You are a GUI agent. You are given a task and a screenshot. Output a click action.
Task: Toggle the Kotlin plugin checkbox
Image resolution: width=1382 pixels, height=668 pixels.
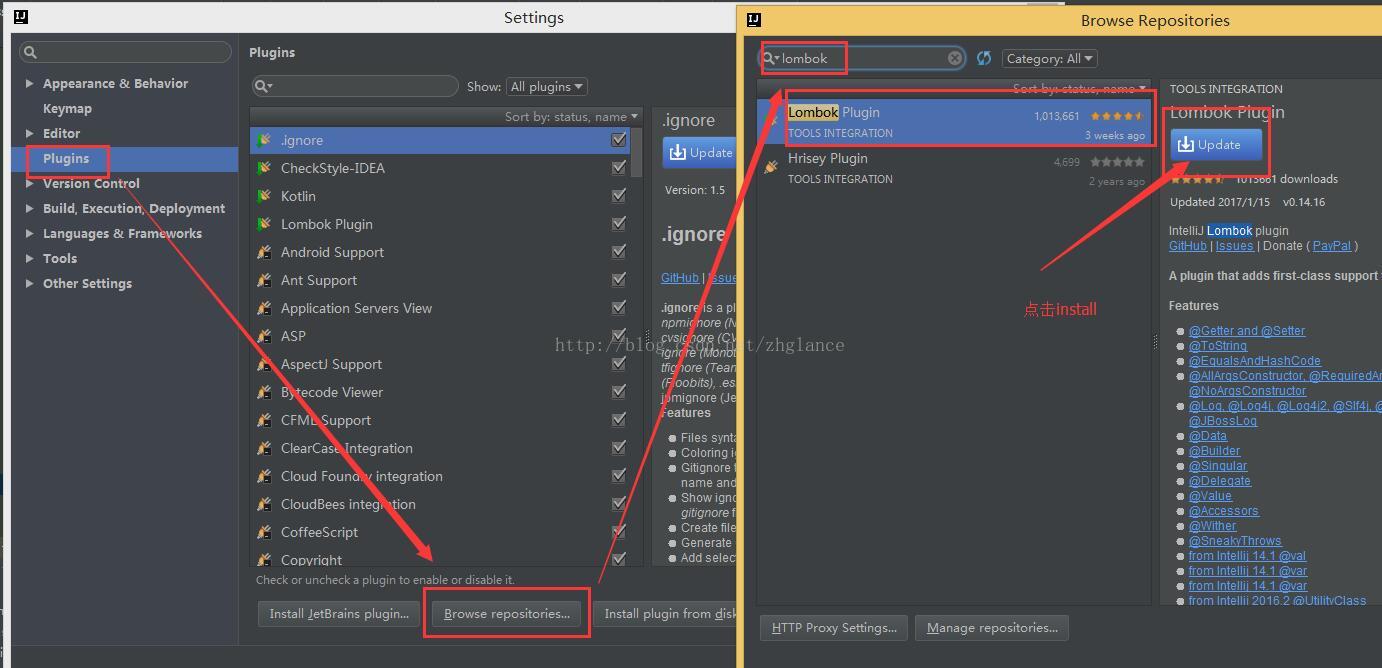[x=619, y=196]
